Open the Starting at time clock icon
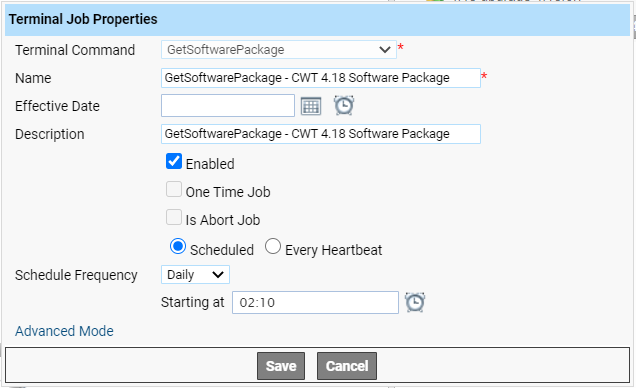The height and width of the screenshot is (388, 636). tap(415, 302)
